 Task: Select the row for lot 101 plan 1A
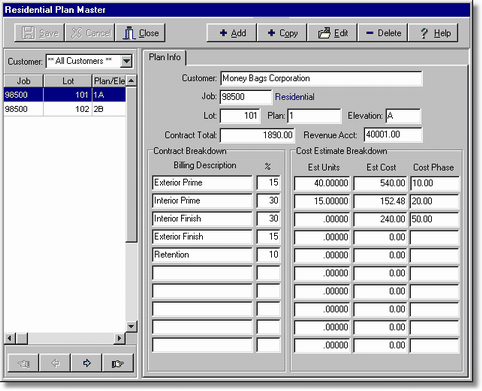pyautogui.click(x=65, y=95)
